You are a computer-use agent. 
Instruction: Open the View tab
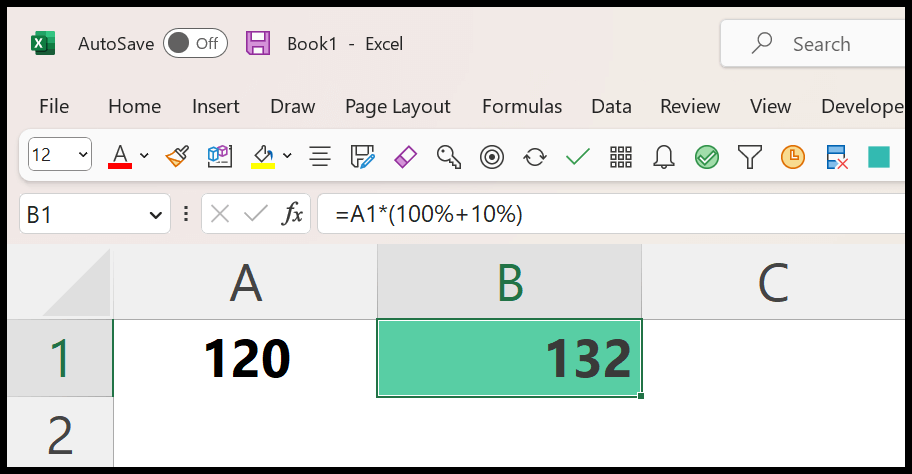pos(770,106)
